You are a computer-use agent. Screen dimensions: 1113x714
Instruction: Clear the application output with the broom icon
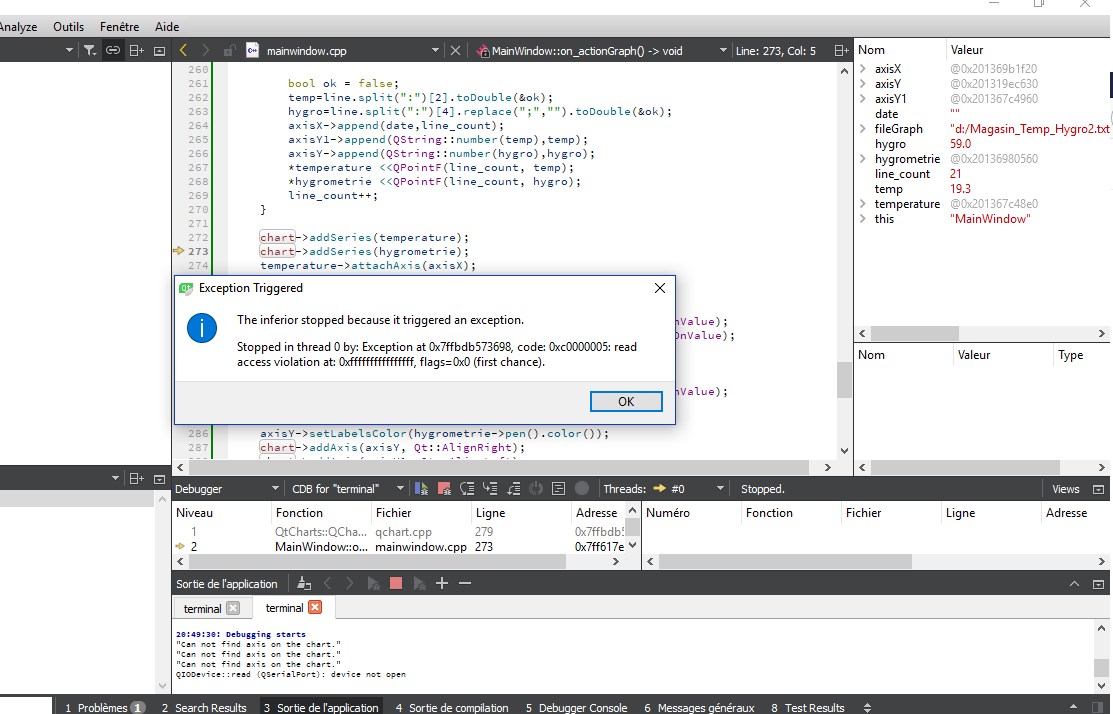(x=304, y=582)
